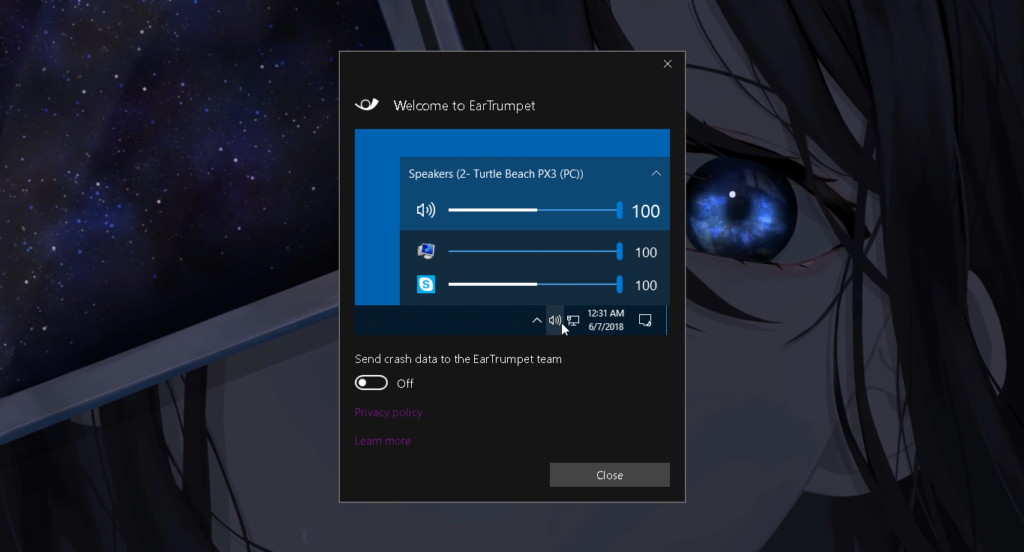Click the 'Welcome to EarTrumpet' title

pyautogui.click(x=464, y=105)
